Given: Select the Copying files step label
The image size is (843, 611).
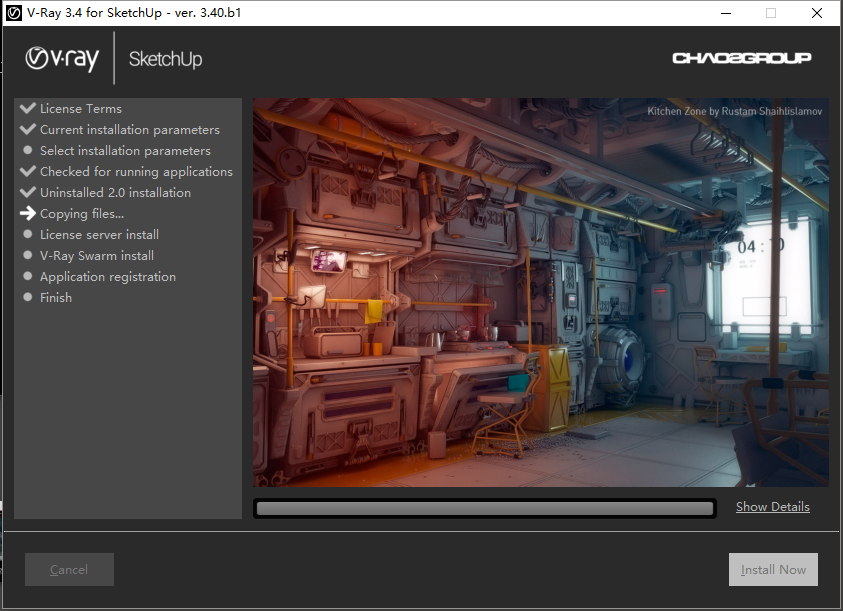Looking at the screenshot, I should pyautogui.click(x=82, y=214).
